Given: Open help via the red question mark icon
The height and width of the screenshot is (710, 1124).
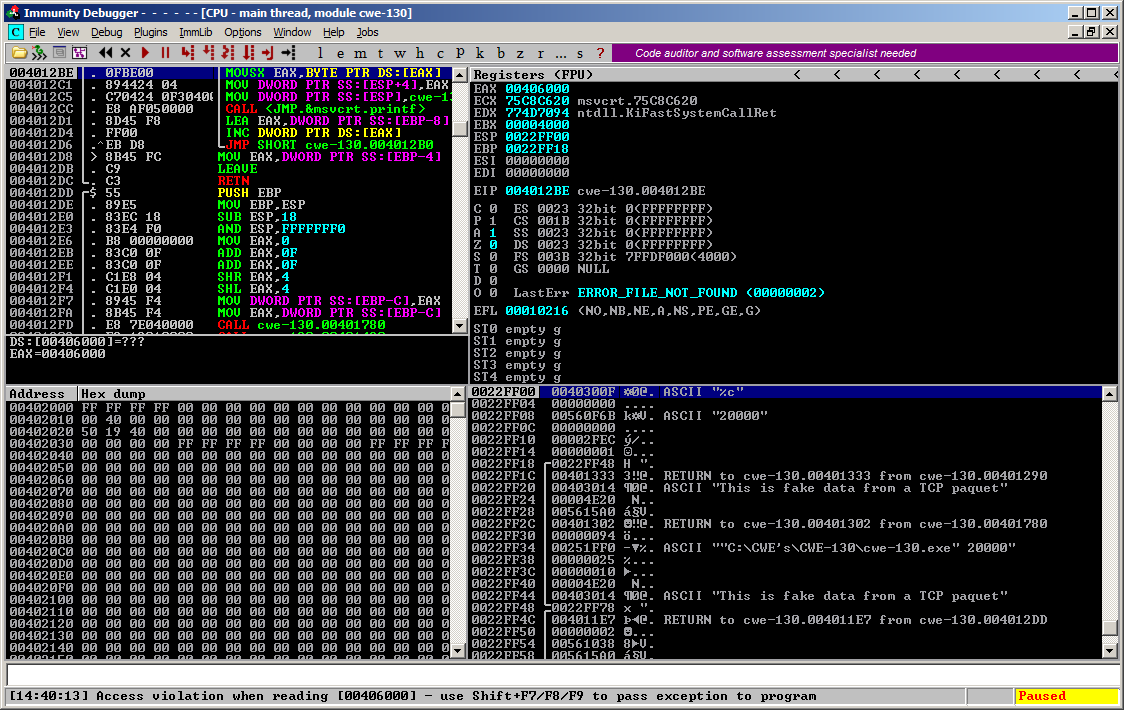Looking at the screenshot, I should (x=600, y=53).
